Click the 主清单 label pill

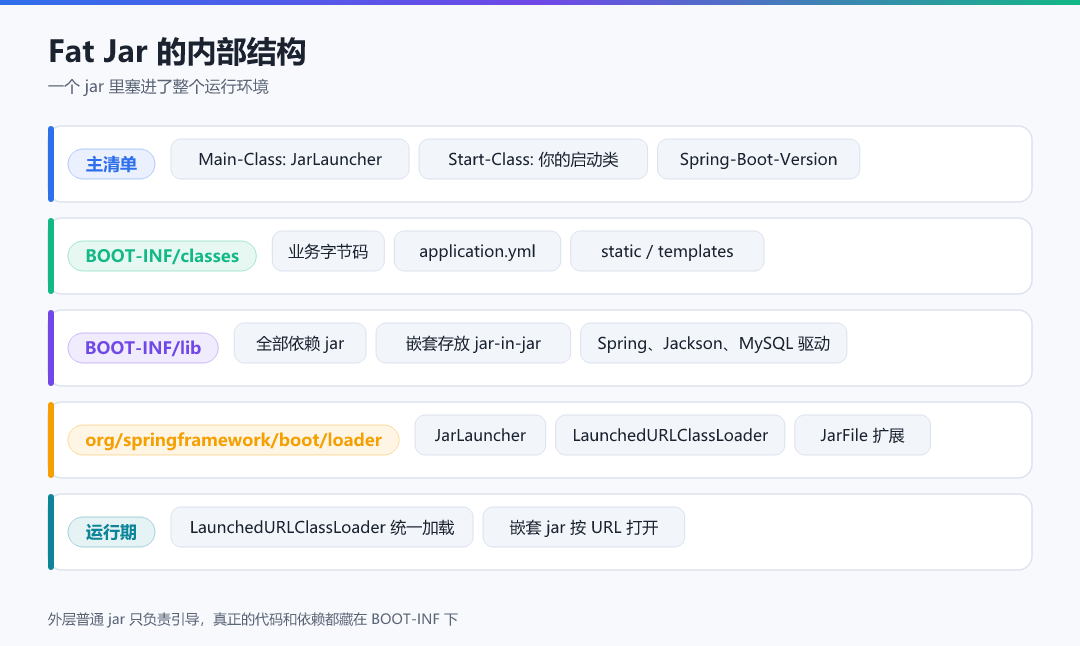click(111, 164)
